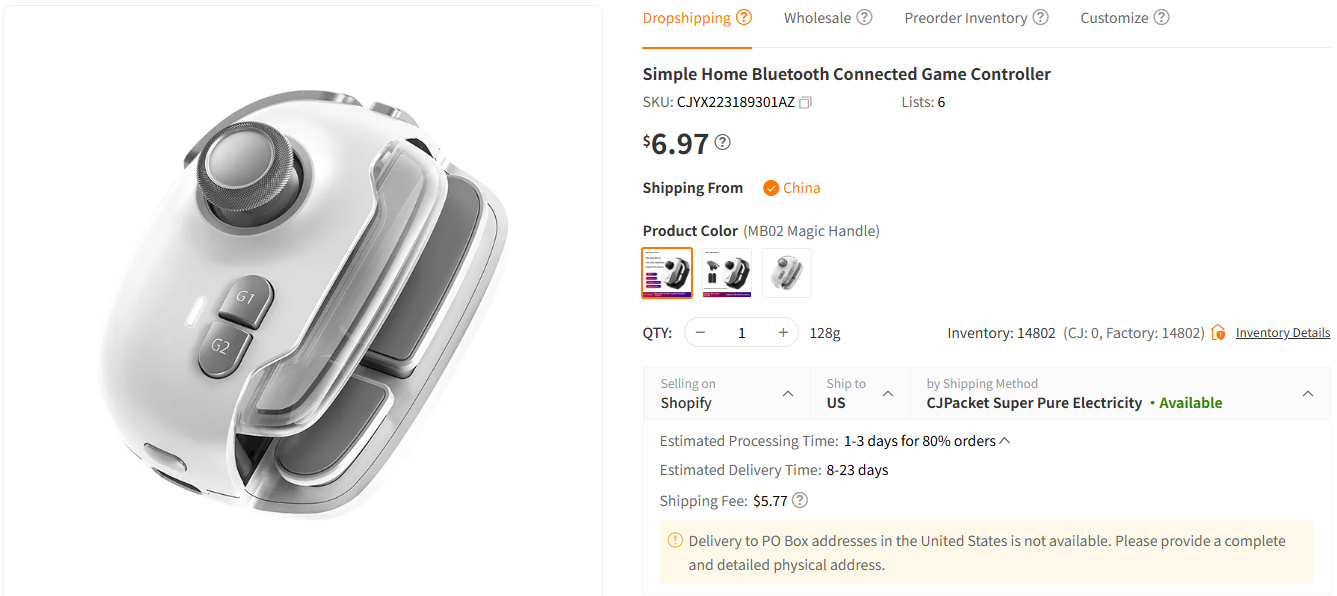This screenshot has height=596, width=1337.
Task: Open the Preorder Inventory help icon
Action: 1040,17
